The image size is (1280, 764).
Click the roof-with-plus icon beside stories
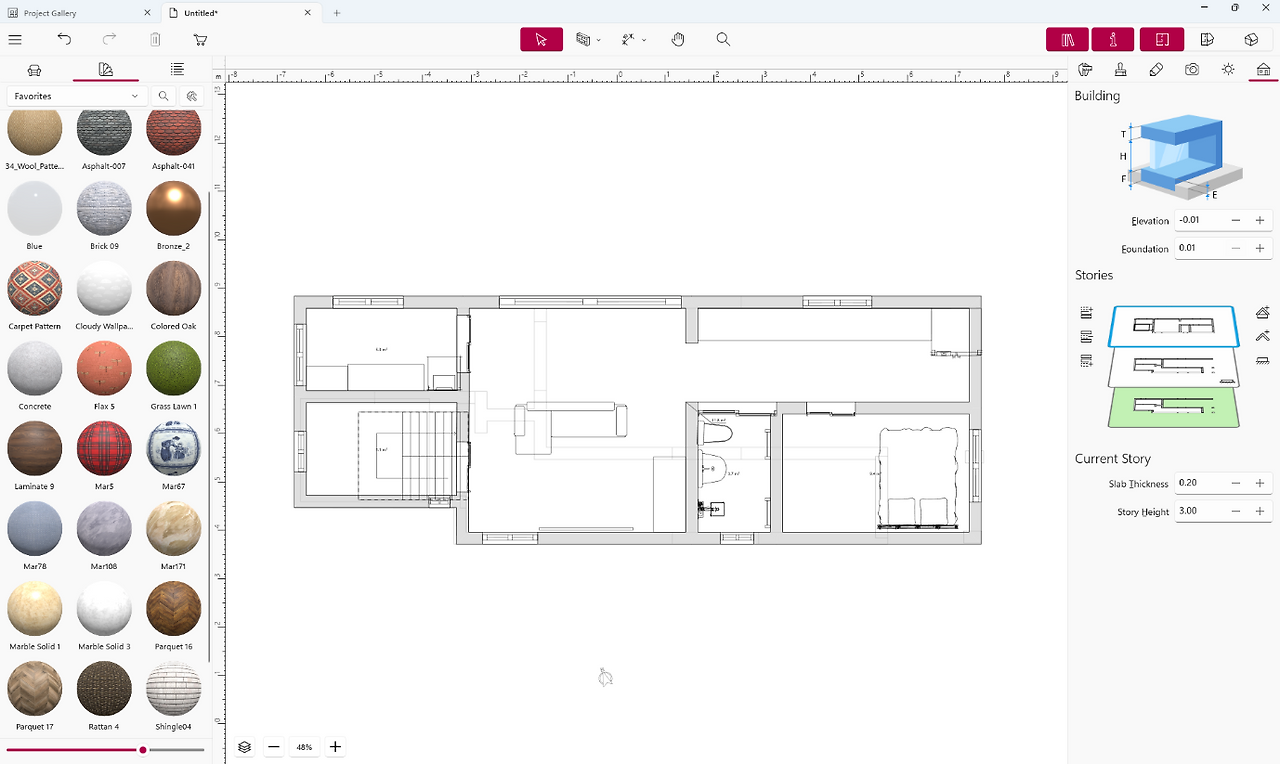[x=1262, y=312]
